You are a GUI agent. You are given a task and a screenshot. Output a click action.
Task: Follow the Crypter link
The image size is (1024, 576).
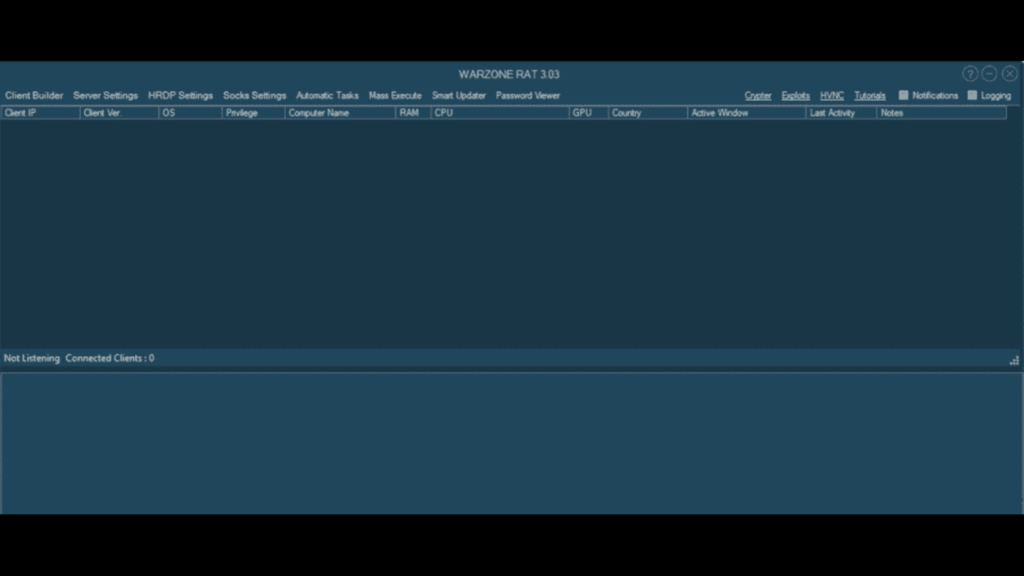click(758, 95)
